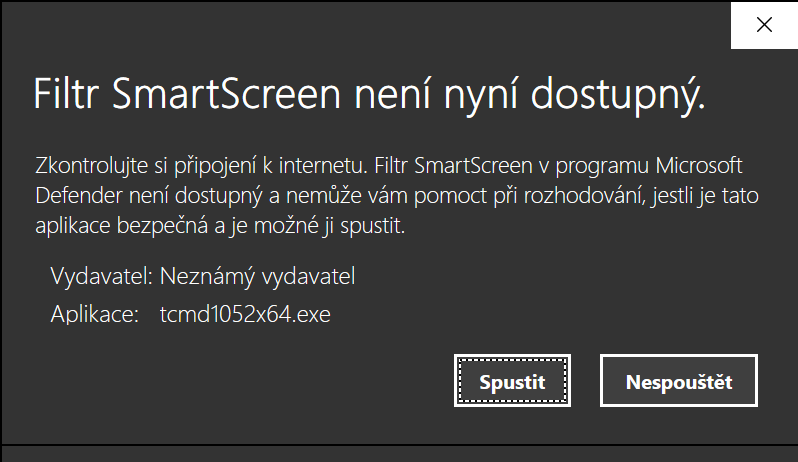Run the app anyway via Spustit

pyautogui.click(x=512, y=381)
